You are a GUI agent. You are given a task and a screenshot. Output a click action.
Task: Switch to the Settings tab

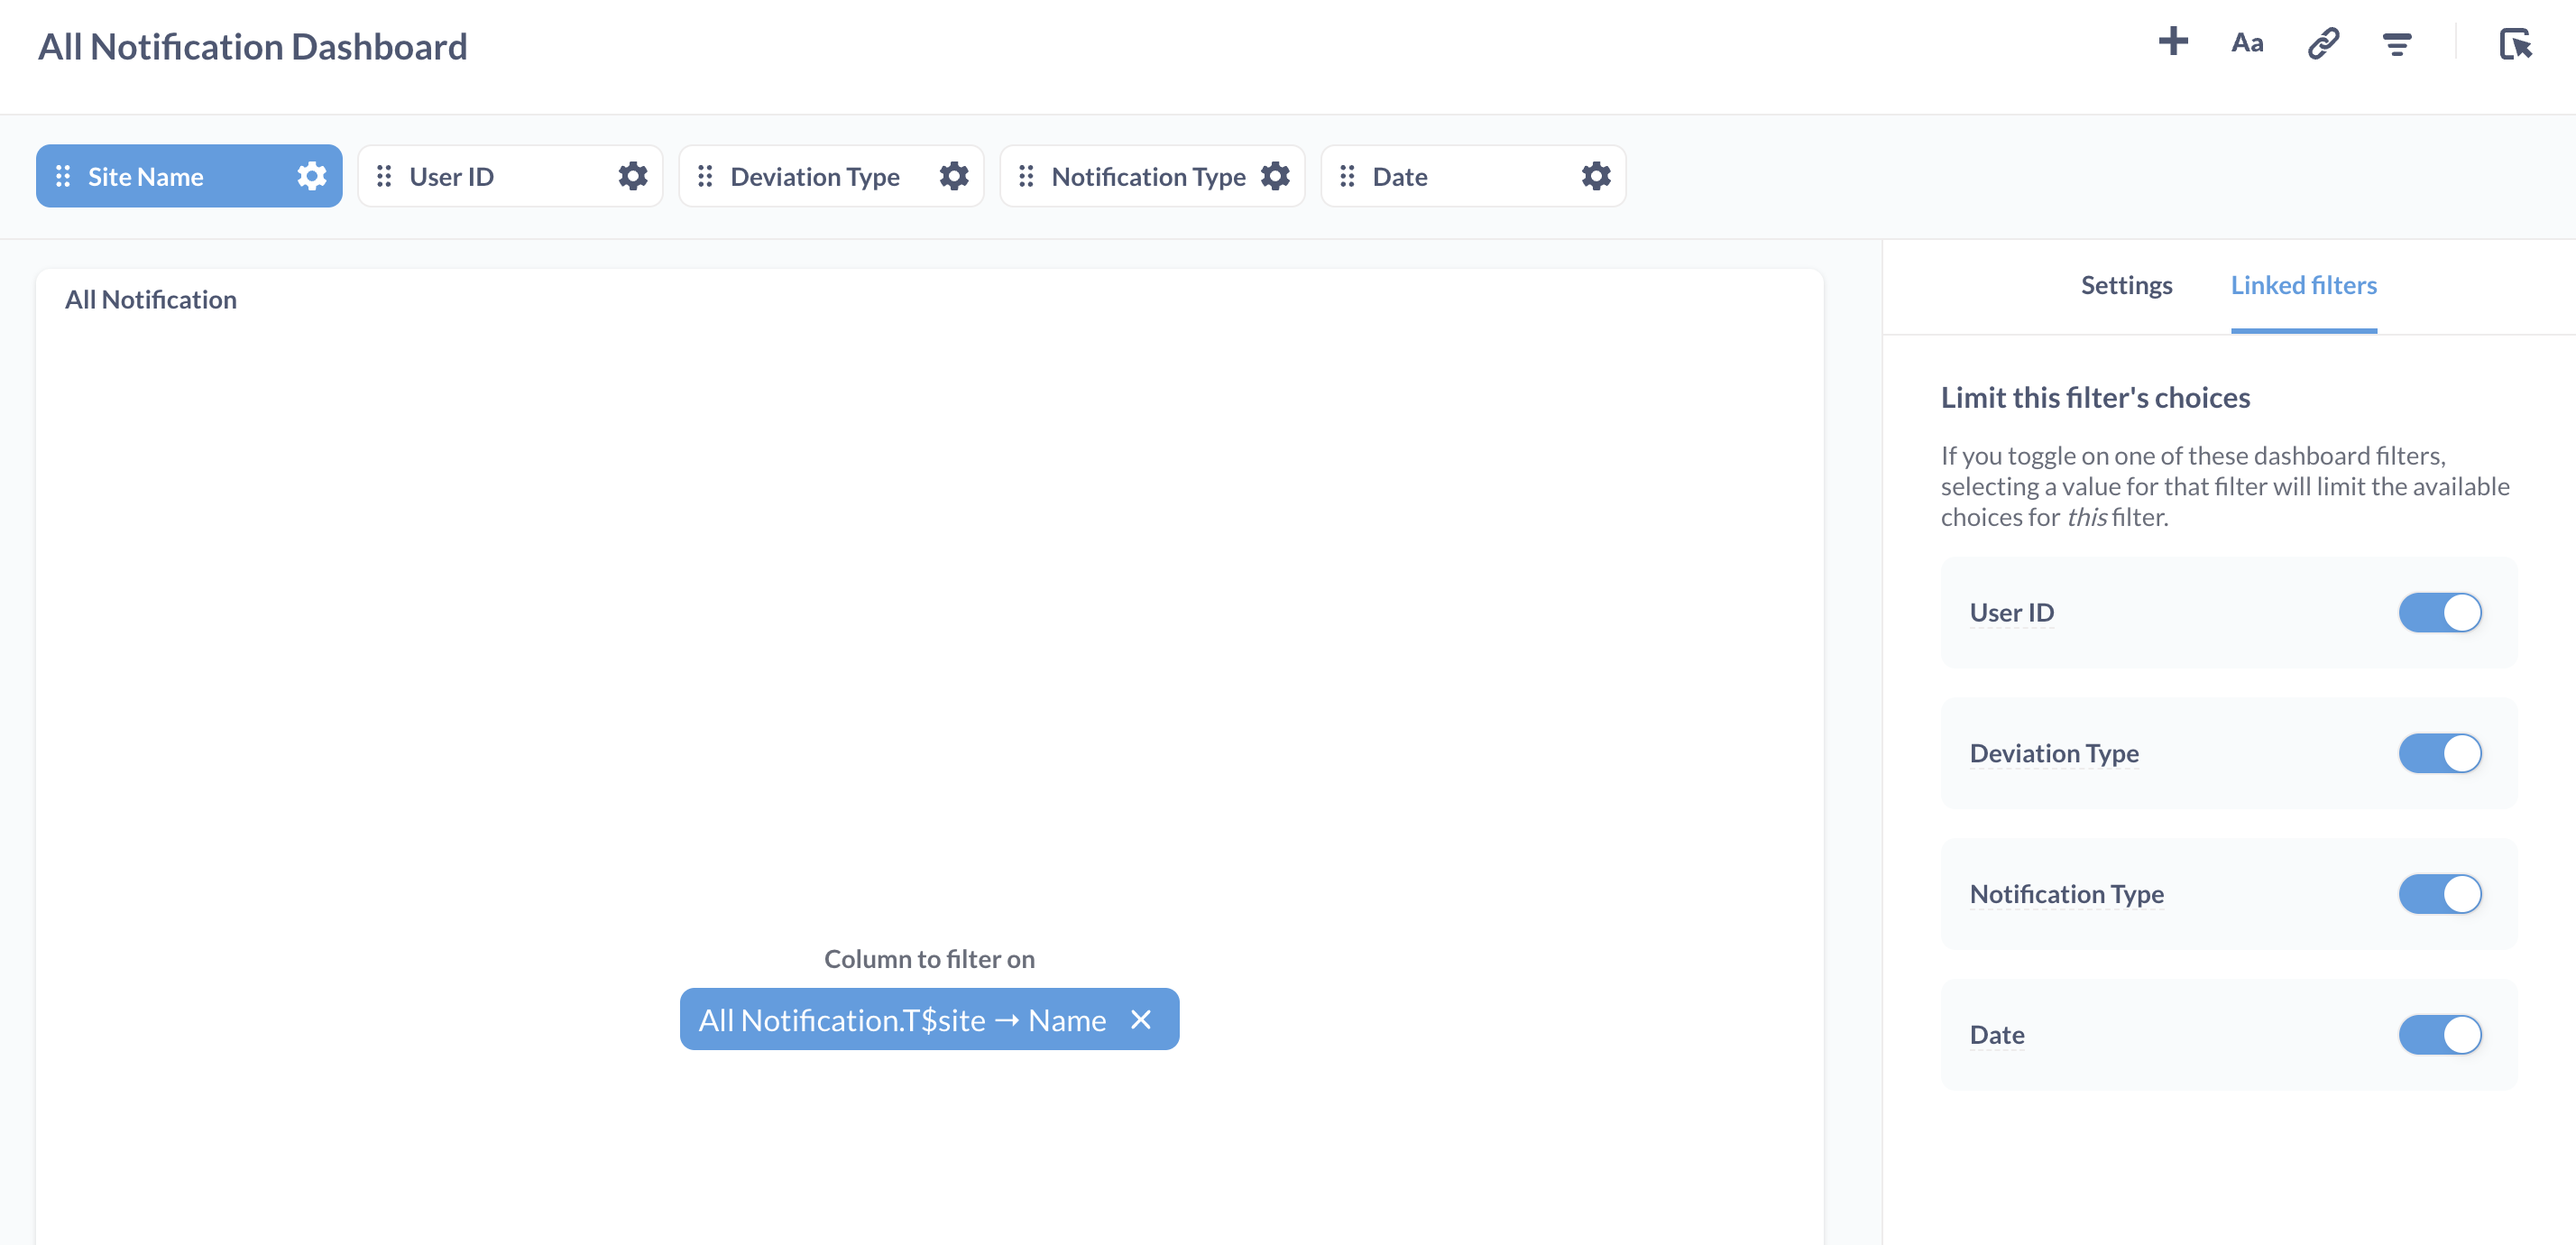(x=2126, y=285)
